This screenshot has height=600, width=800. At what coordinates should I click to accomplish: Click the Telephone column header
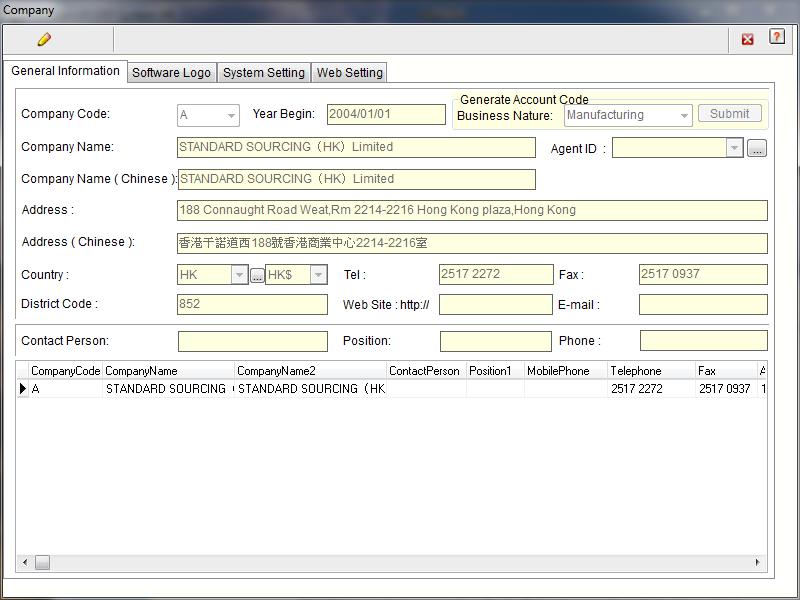[x=651, y=371]
